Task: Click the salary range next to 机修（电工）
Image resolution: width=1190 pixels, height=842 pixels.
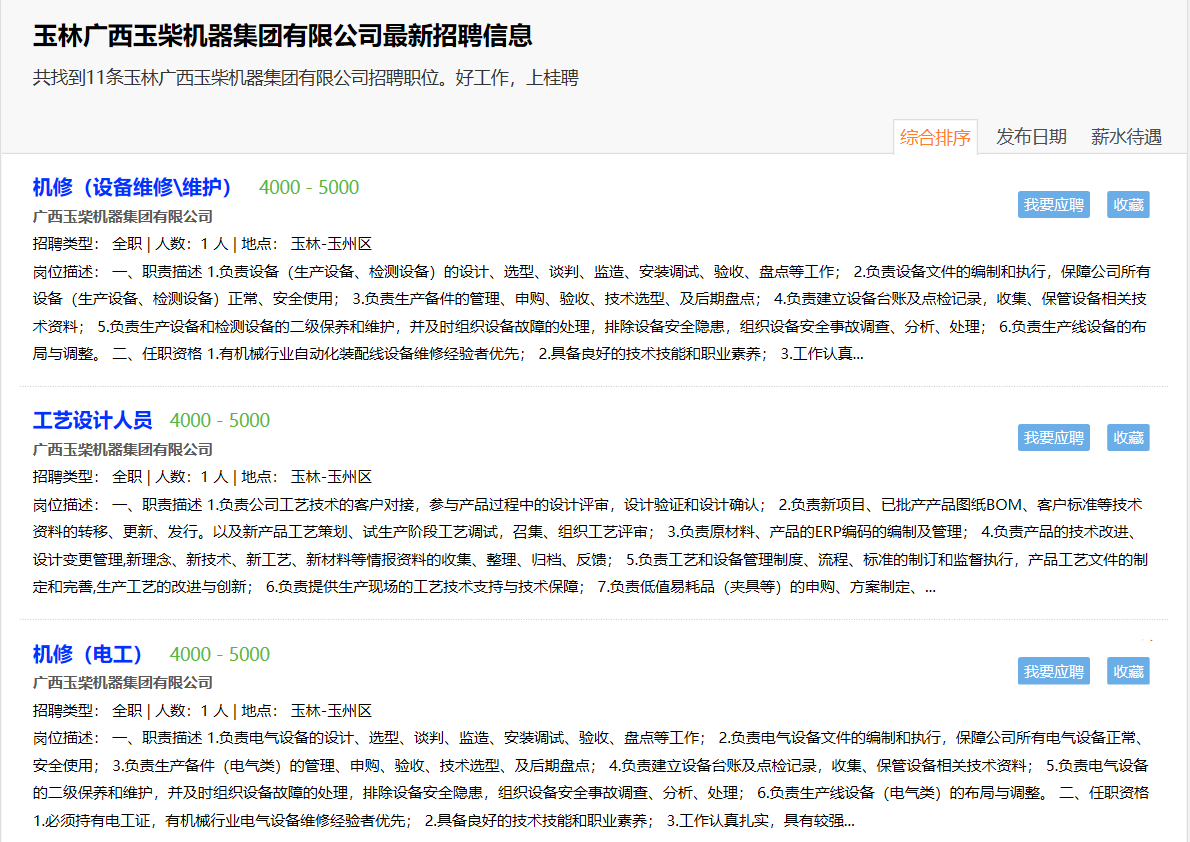Action: point(220,655)
